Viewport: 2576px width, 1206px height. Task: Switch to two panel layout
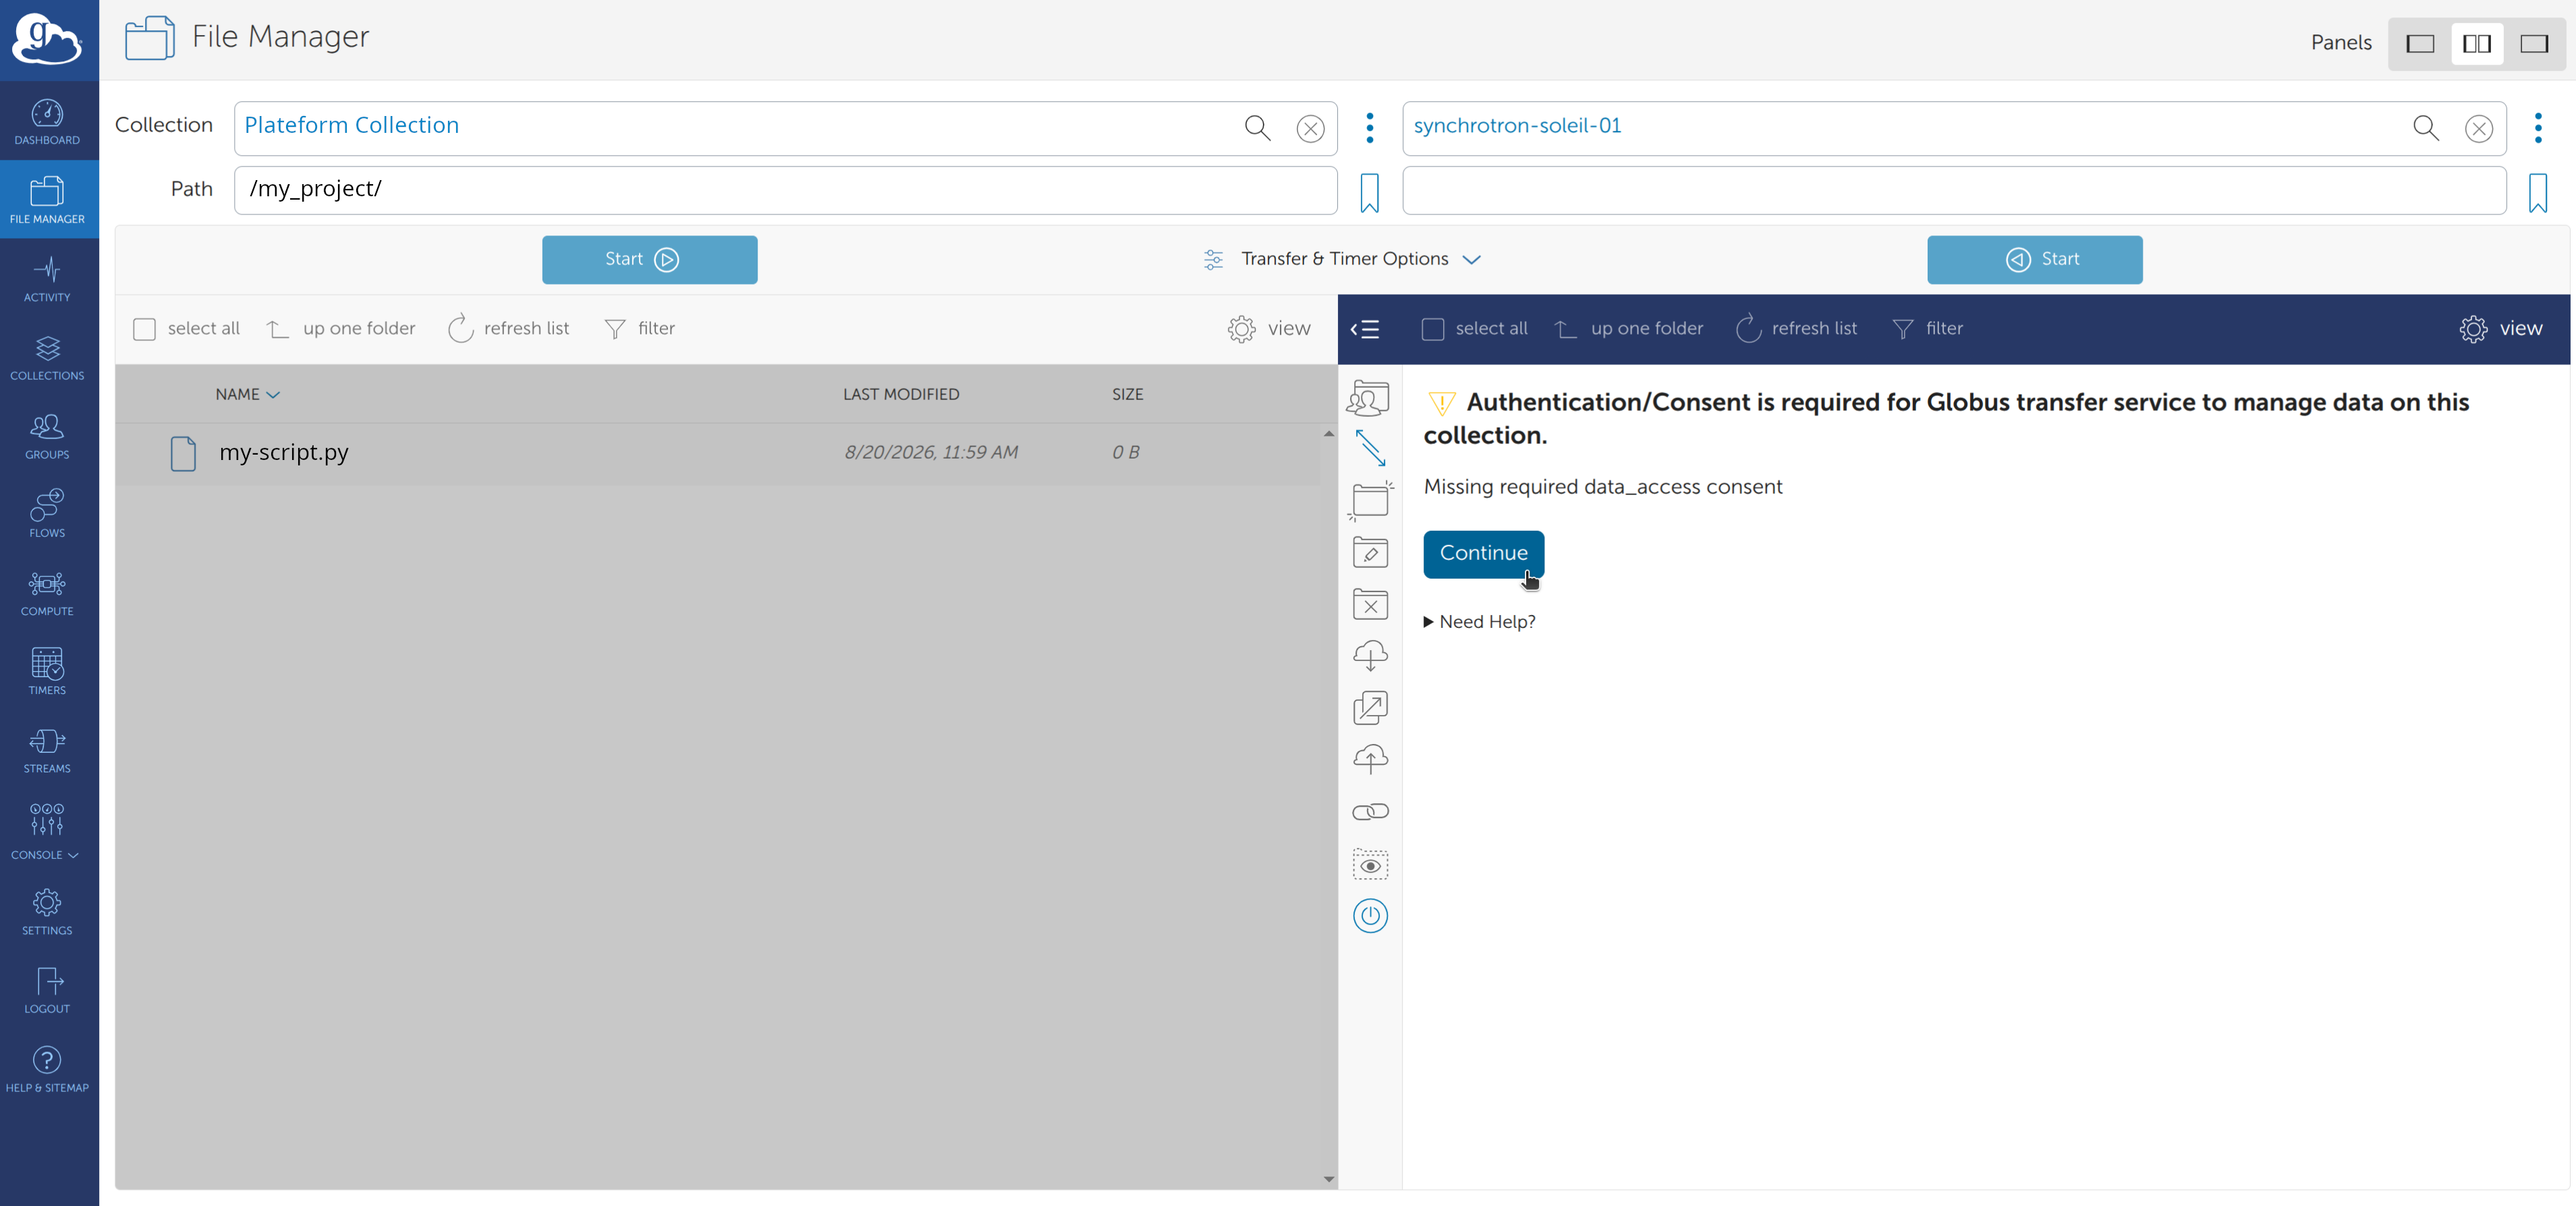point(2477,43)
